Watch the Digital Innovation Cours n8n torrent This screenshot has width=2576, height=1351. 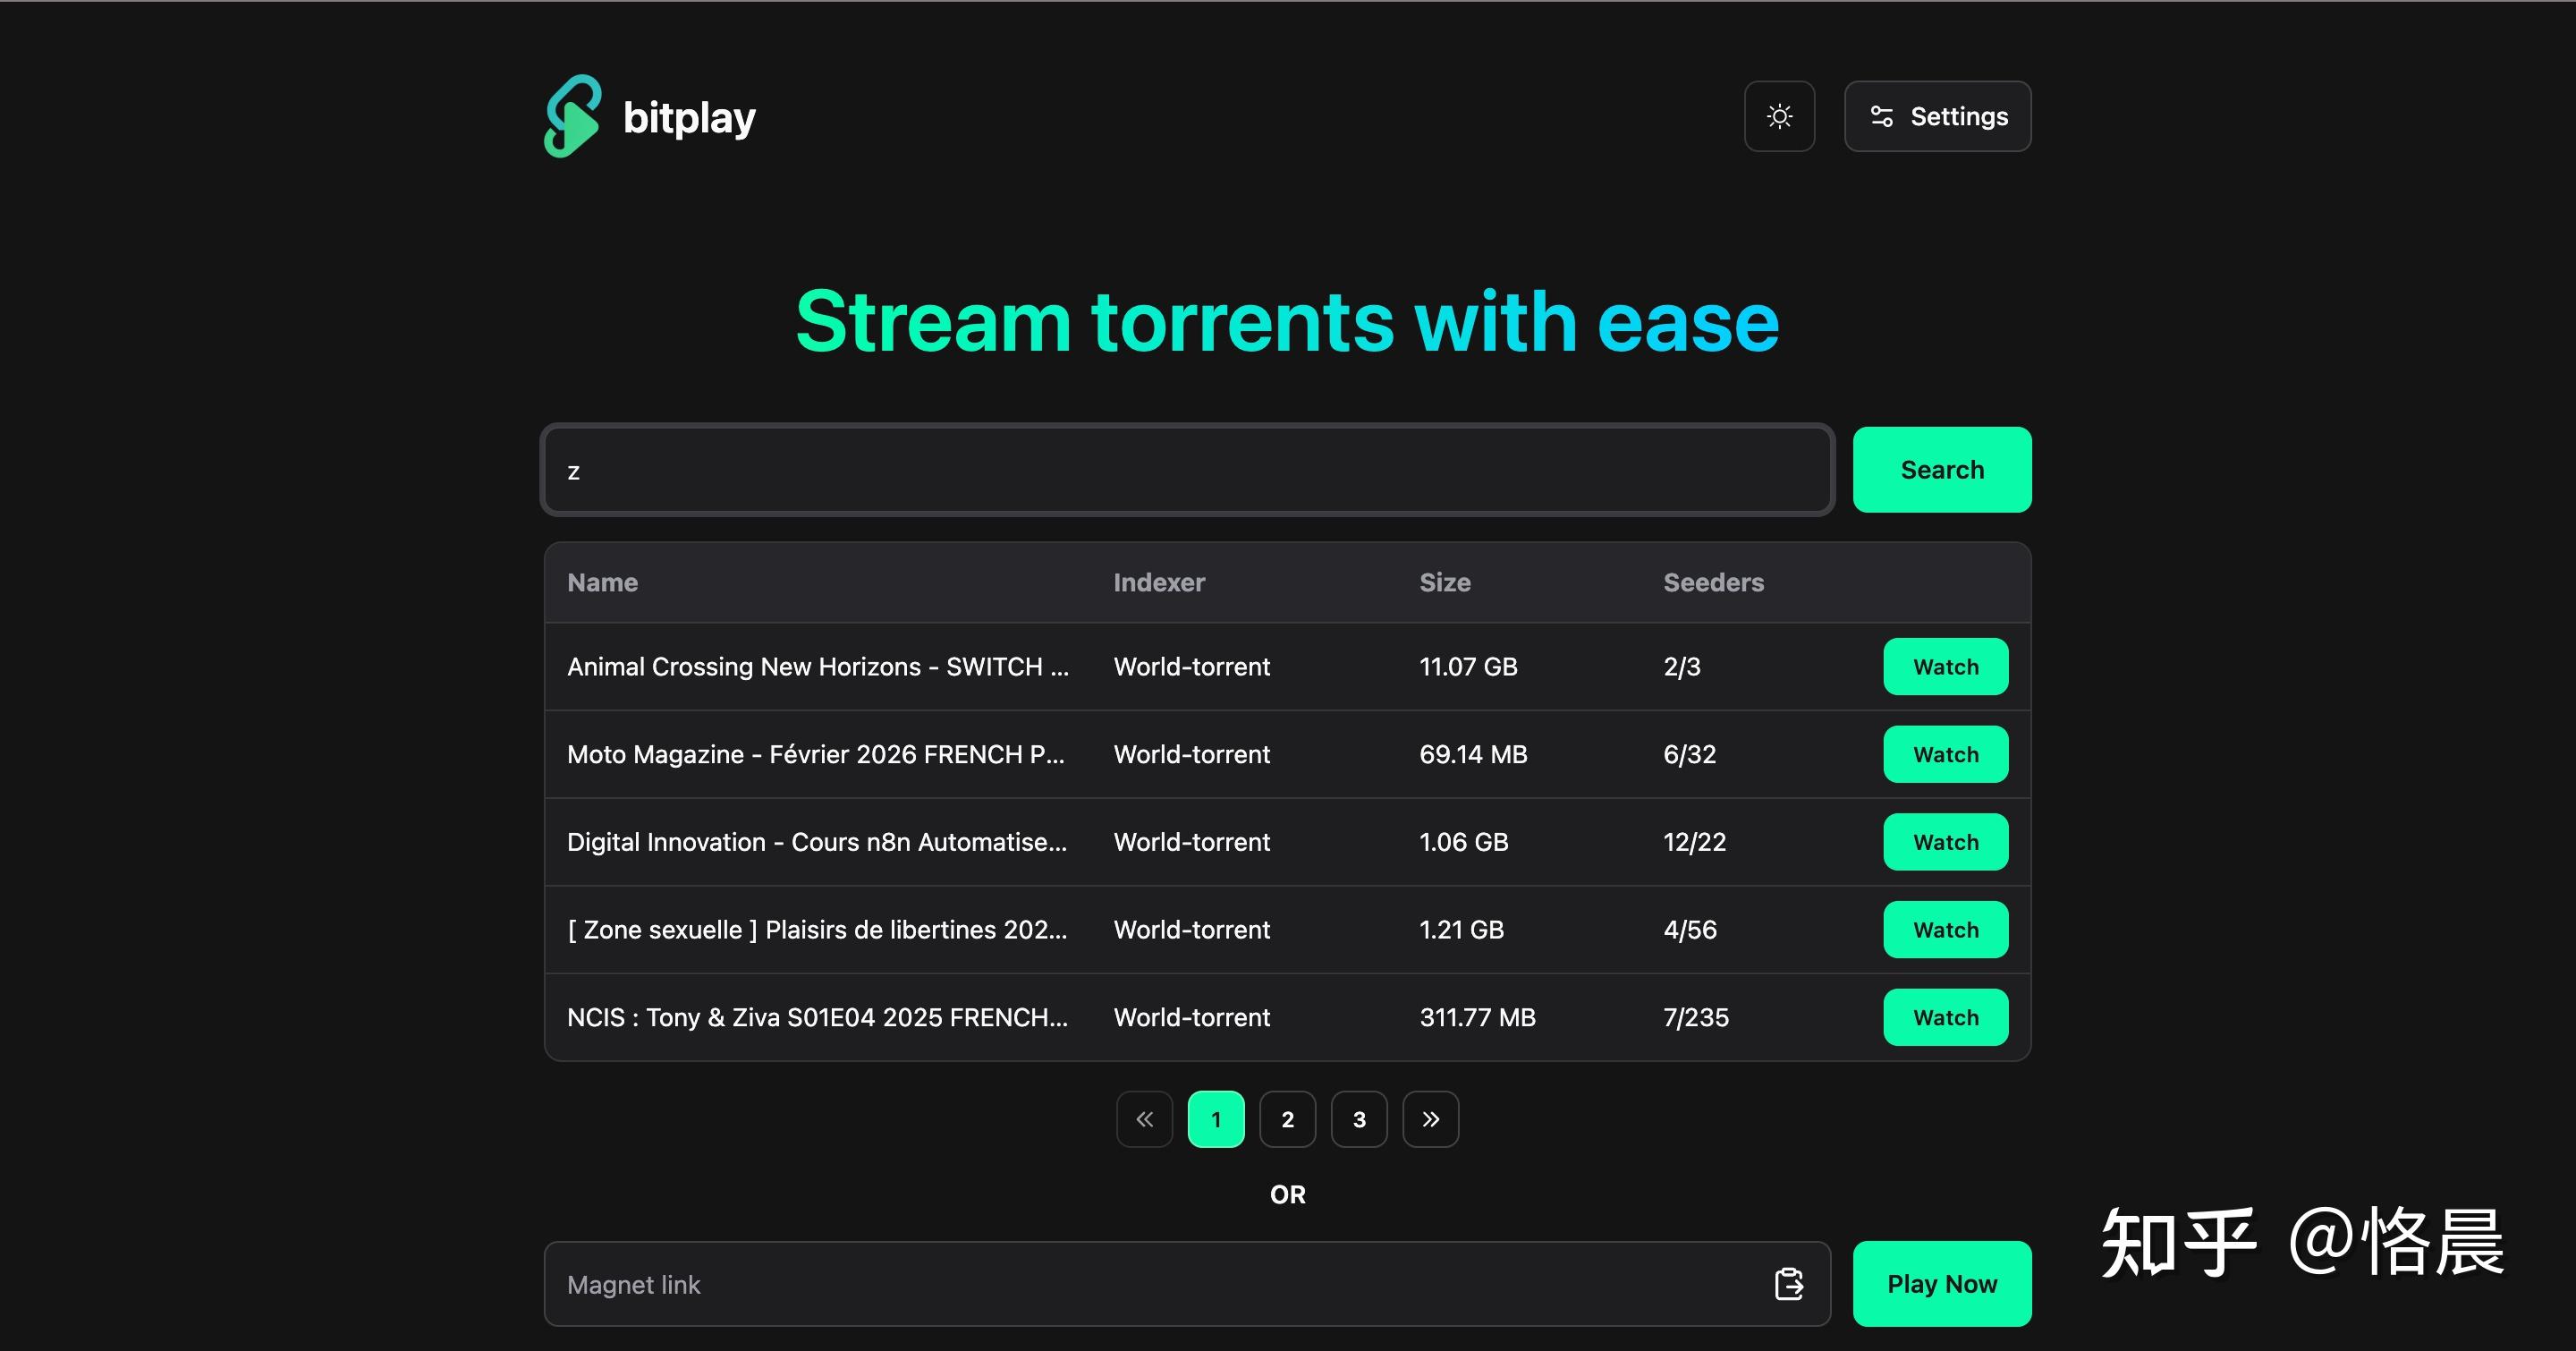point(1945,842)
